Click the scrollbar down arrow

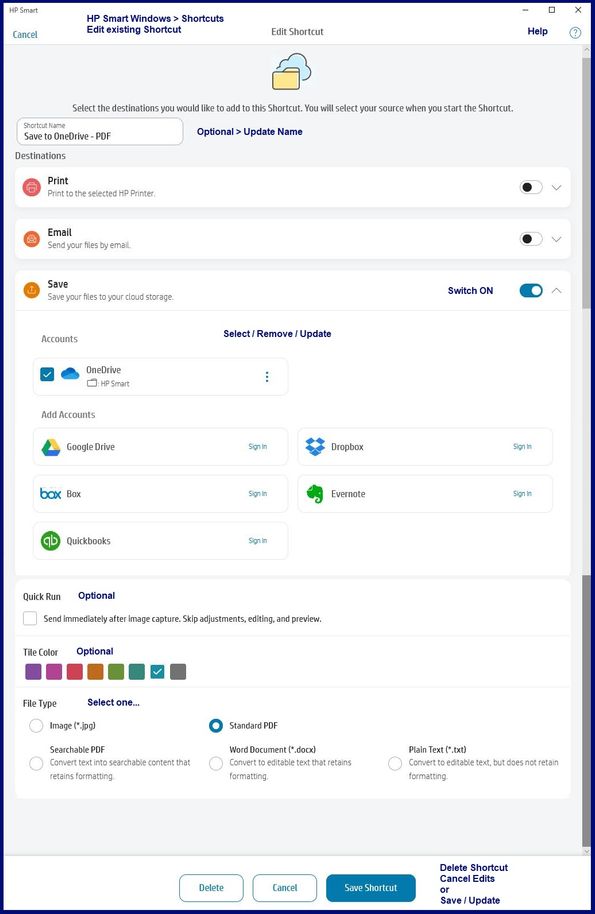click(x=586, y=851)
